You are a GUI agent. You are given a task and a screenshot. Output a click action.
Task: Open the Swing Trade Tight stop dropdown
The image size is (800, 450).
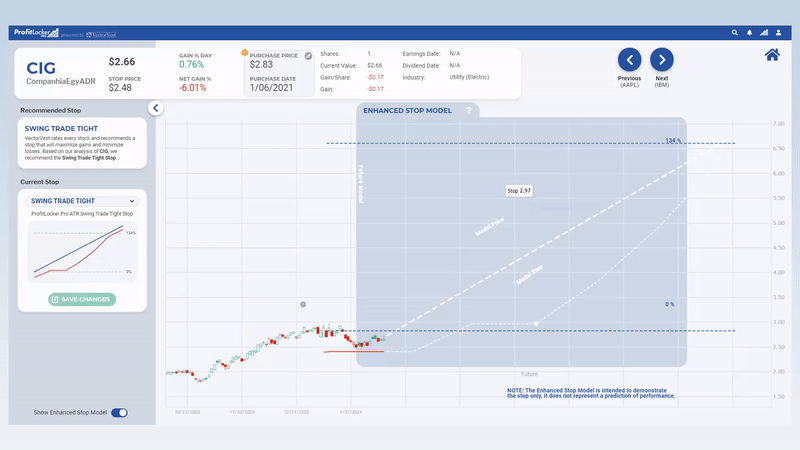tap(82, 201)
